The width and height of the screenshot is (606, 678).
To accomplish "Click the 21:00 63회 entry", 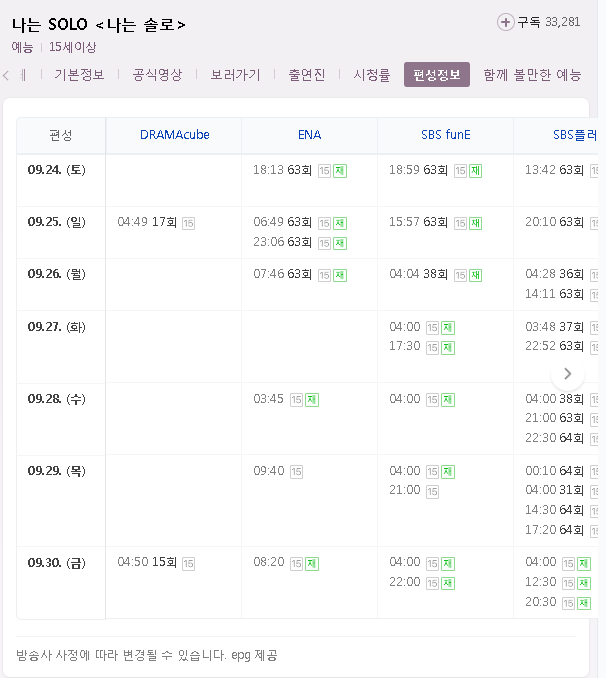I will tap(555, 418).
